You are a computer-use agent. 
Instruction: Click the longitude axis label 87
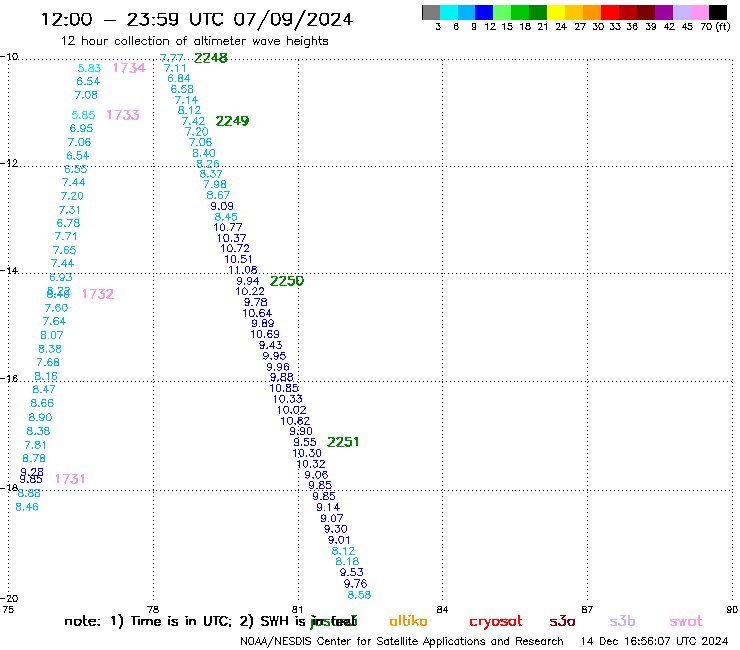pos(587,609)
